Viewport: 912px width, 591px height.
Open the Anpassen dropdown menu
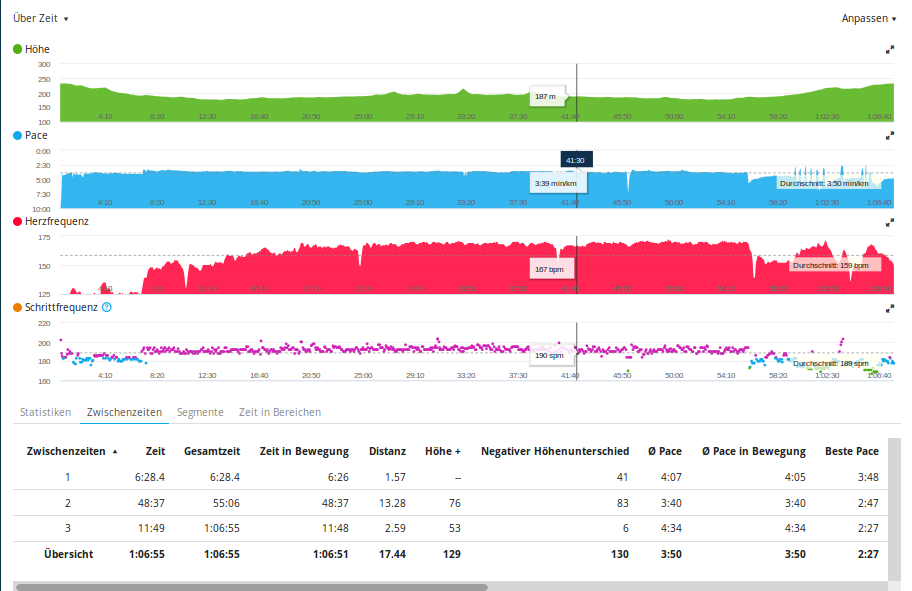(868, 18)
